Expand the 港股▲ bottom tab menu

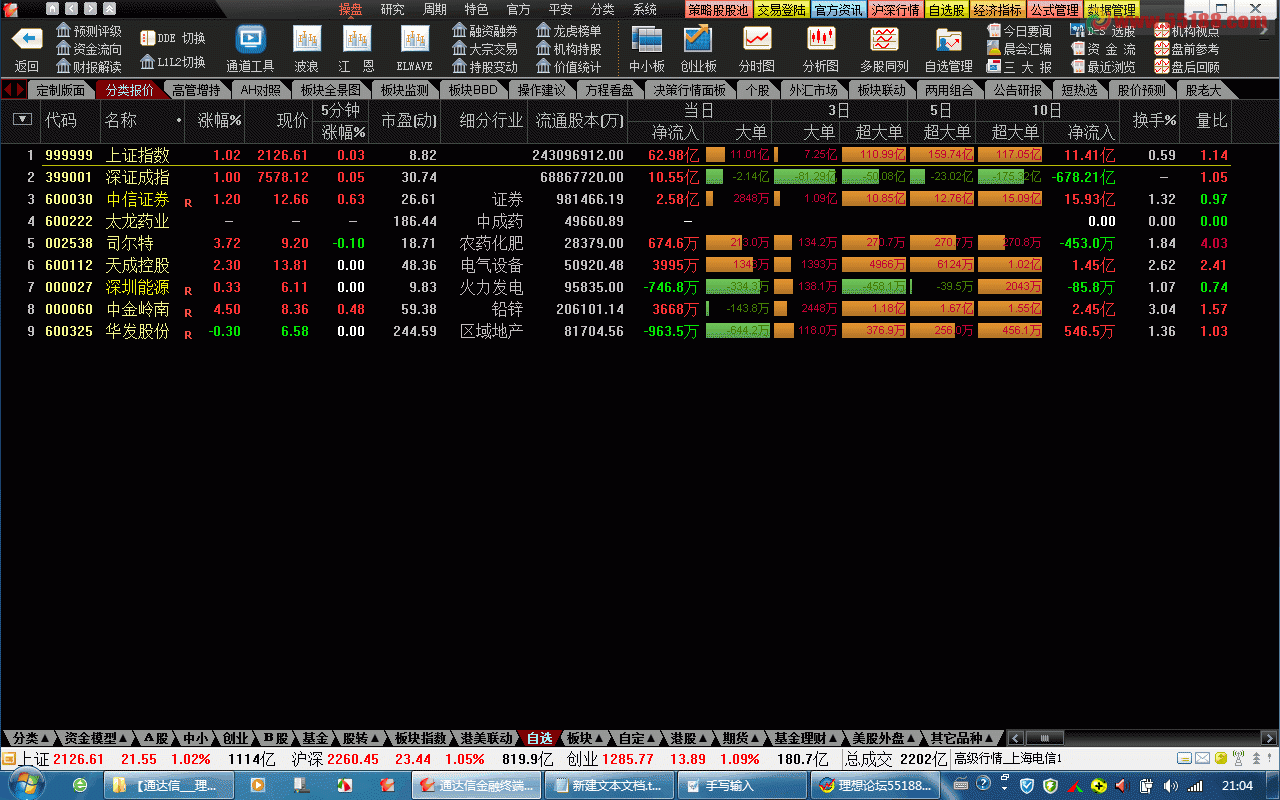(689, 738)
